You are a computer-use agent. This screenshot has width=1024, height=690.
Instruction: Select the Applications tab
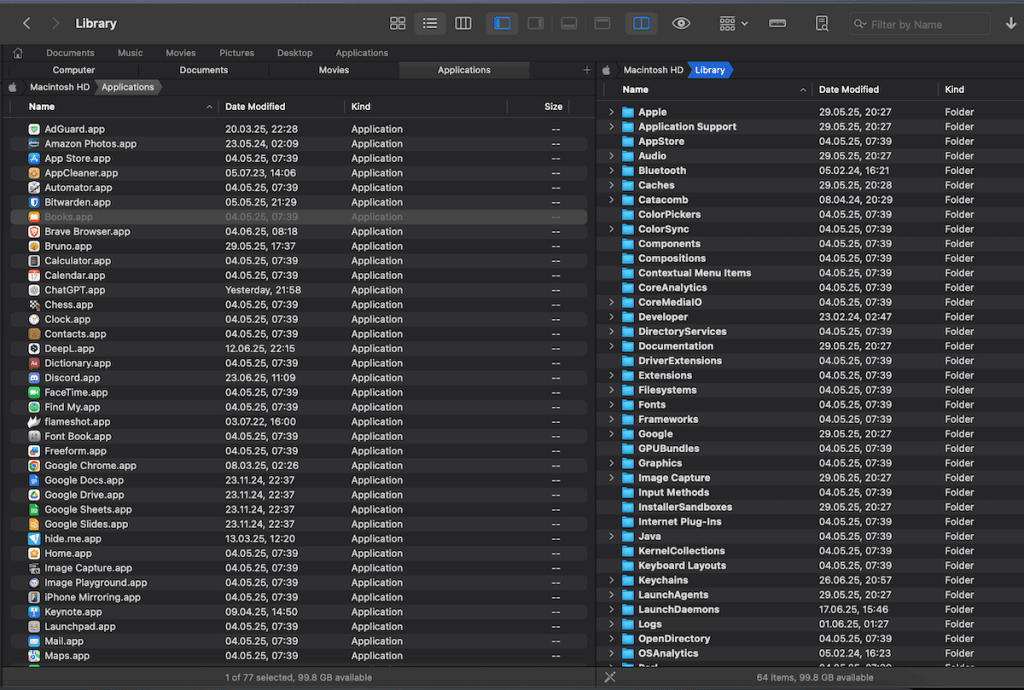click(x=464, y=70)
